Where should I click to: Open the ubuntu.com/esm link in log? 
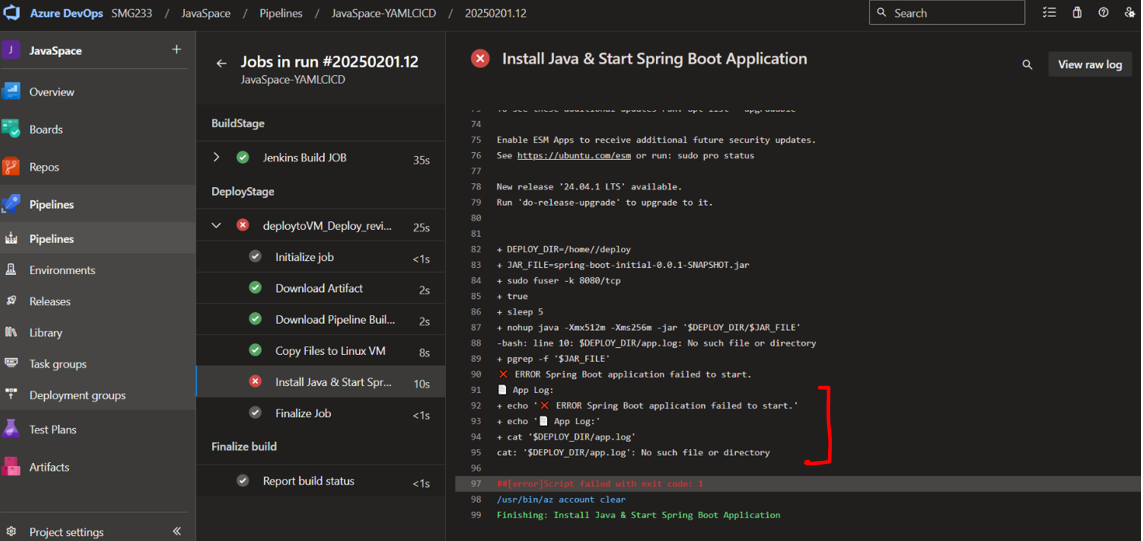click(573, 156)
